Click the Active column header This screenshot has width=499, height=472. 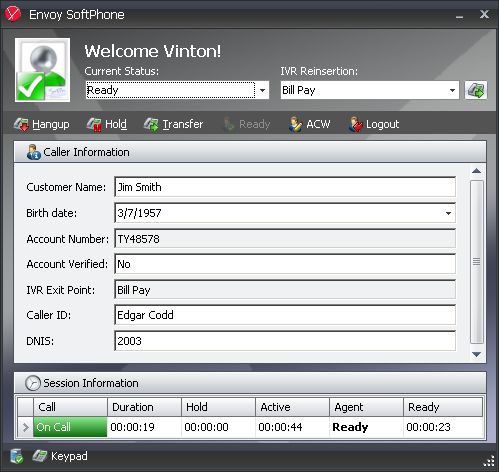pyautogui.click(x=293, y=407)
